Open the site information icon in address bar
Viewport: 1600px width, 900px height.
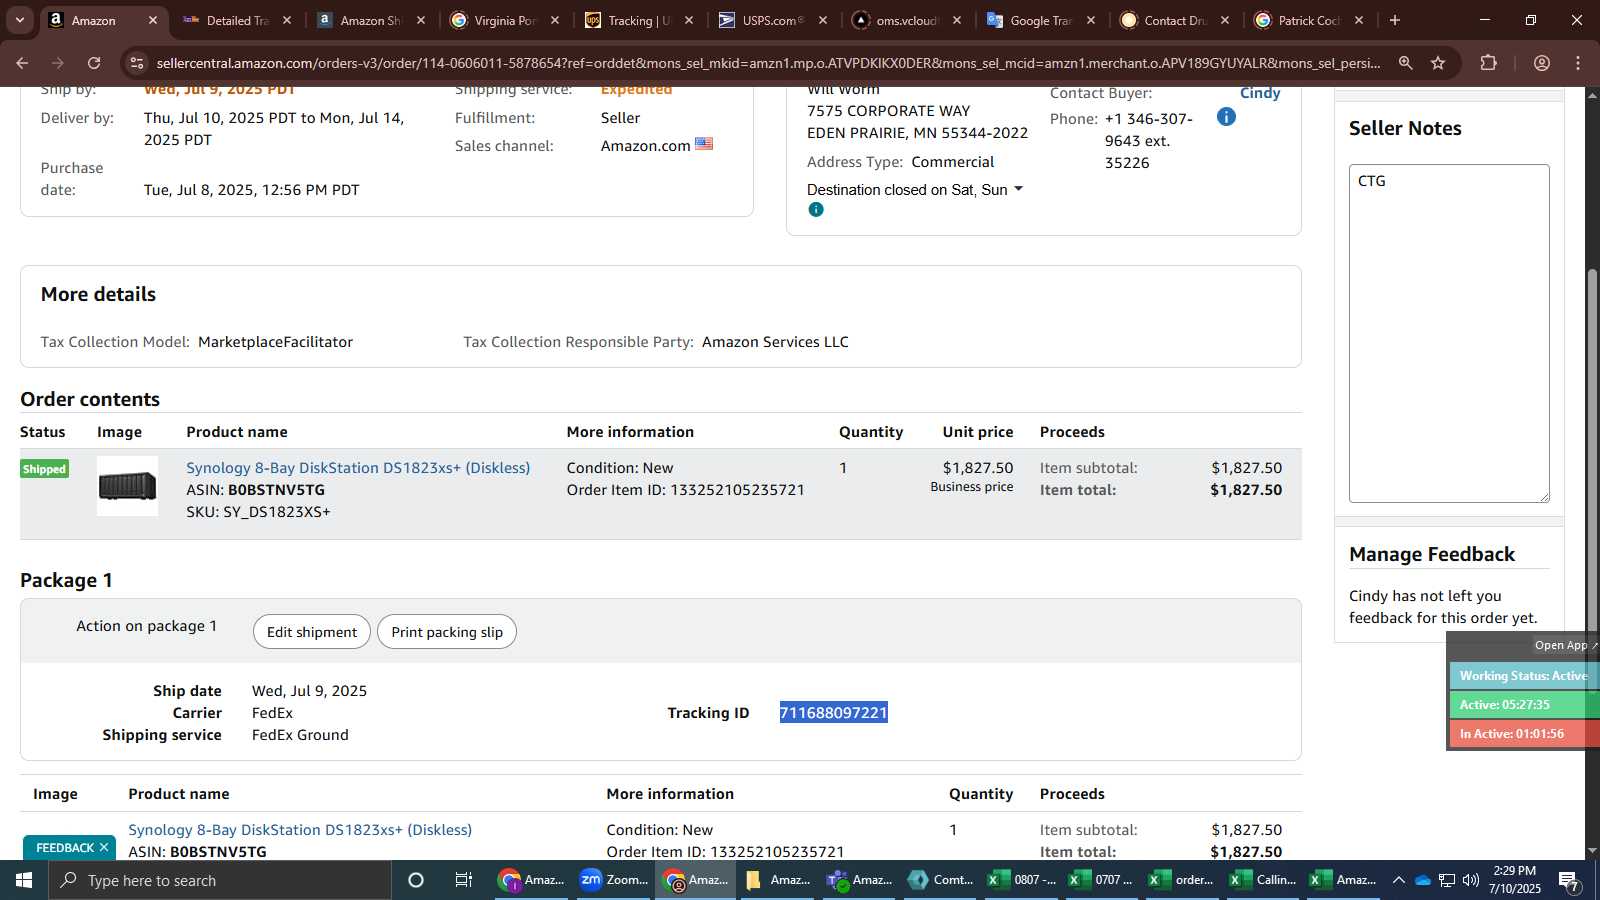137,63
